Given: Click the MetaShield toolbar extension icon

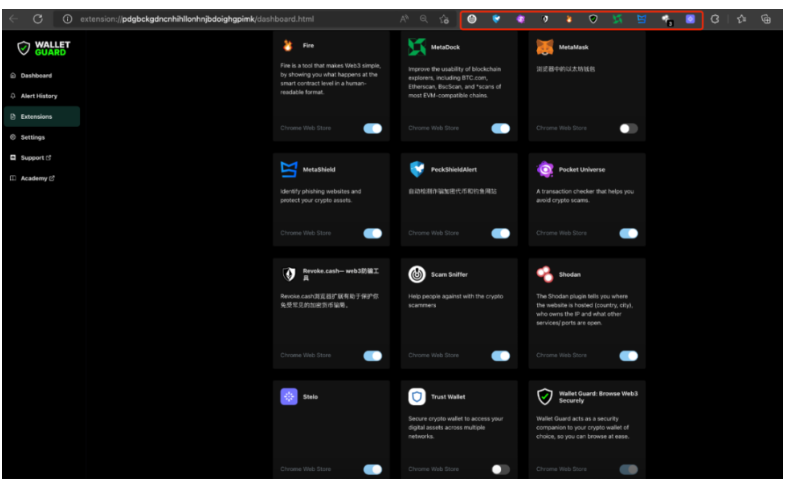Looking at the screenshot, I should [642, 19].
